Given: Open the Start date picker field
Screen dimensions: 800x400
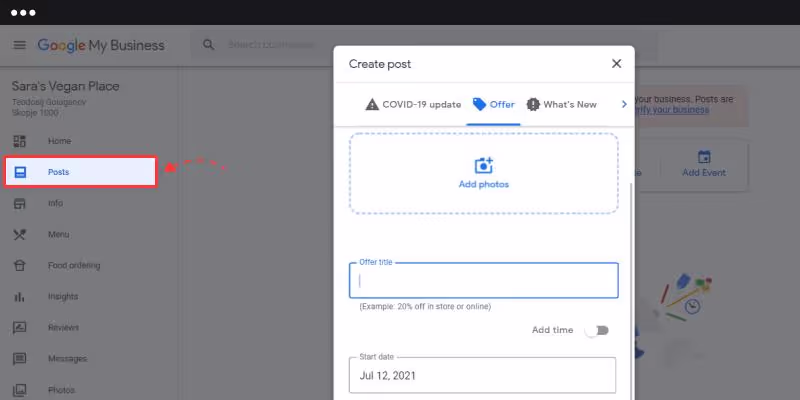Looking at the screenshot, I should tap(482, 375).
